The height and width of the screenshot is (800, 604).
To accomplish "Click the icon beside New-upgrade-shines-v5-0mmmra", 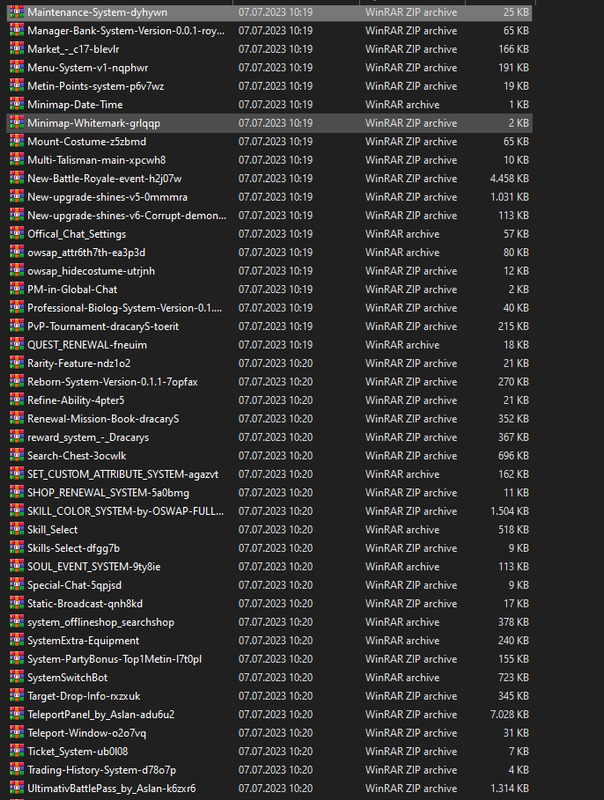I will pyautogui.click(x=17, y=196).
